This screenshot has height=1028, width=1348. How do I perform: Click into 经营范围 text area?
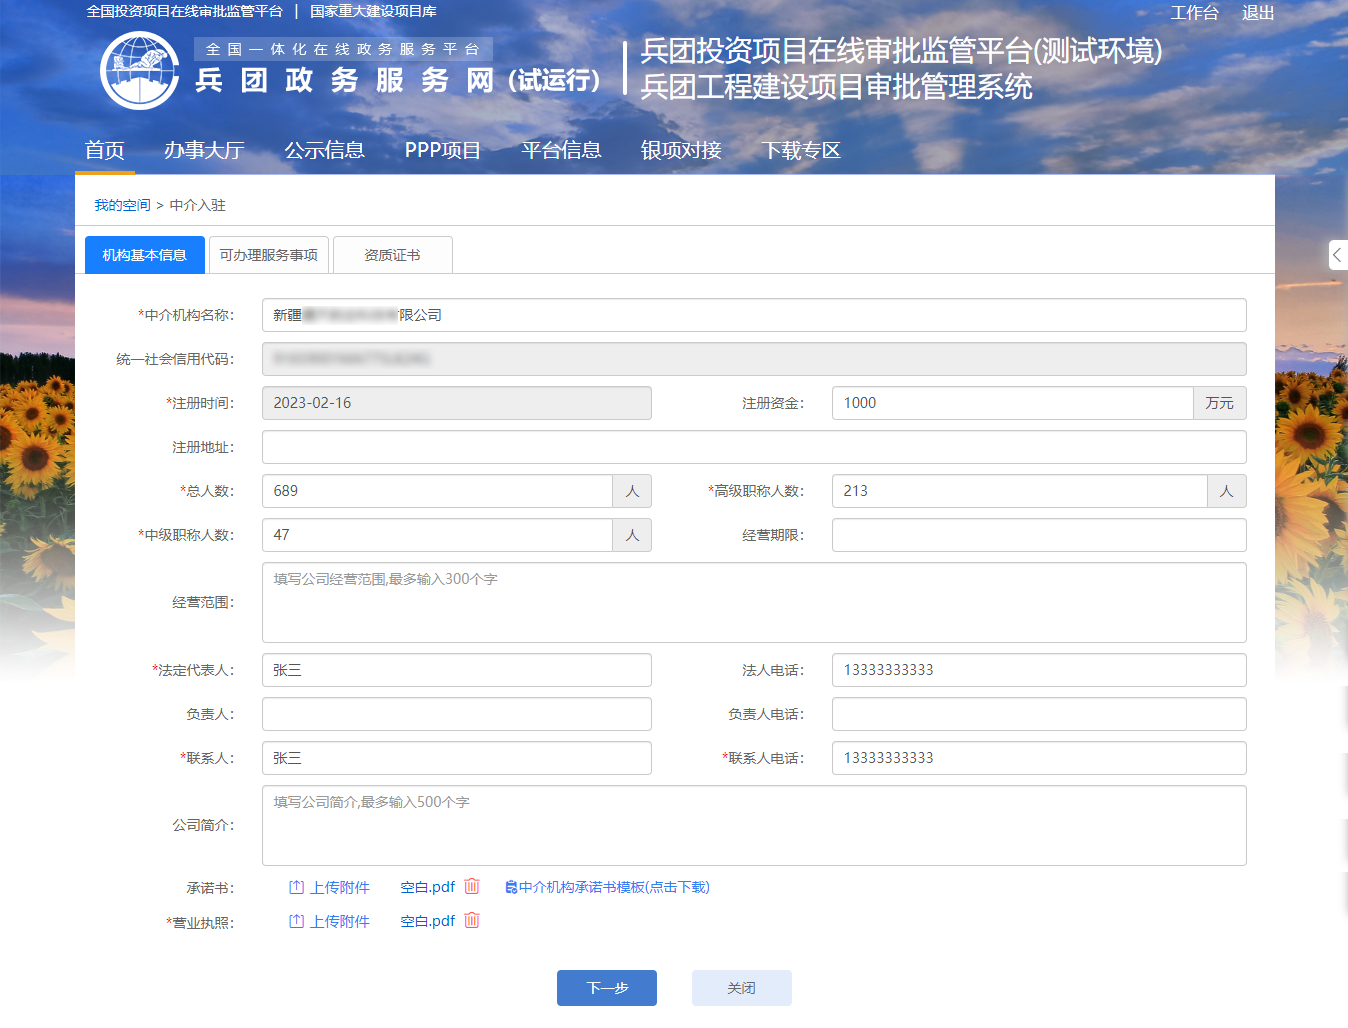point(753,602)
